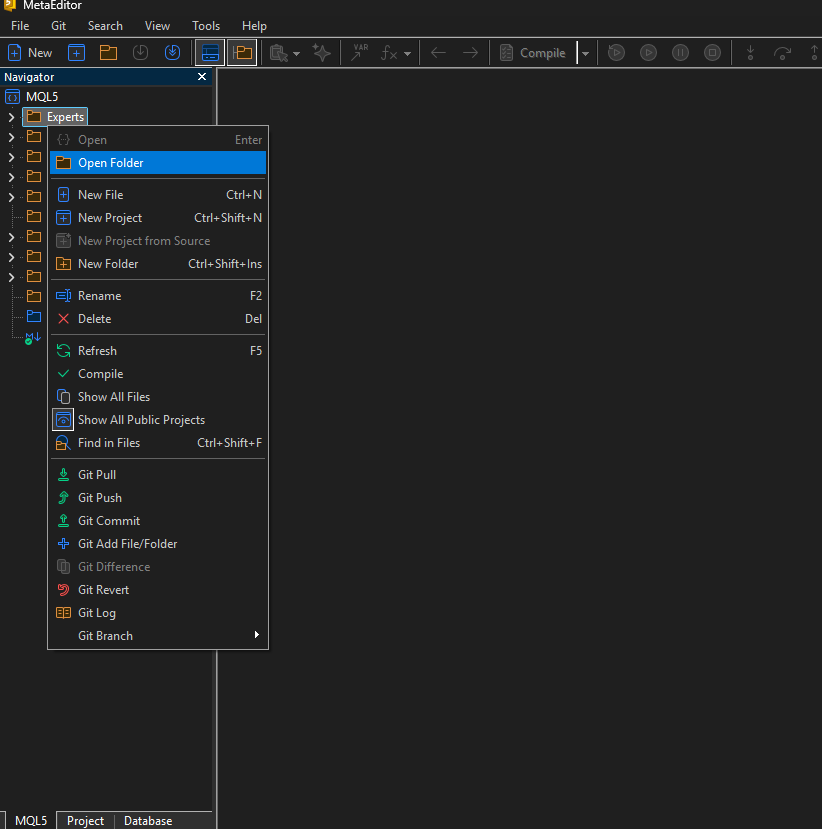Switch to the Project tab
This screenshot has height=829, width=822.
pyautogui.click(x=85, y=821)
